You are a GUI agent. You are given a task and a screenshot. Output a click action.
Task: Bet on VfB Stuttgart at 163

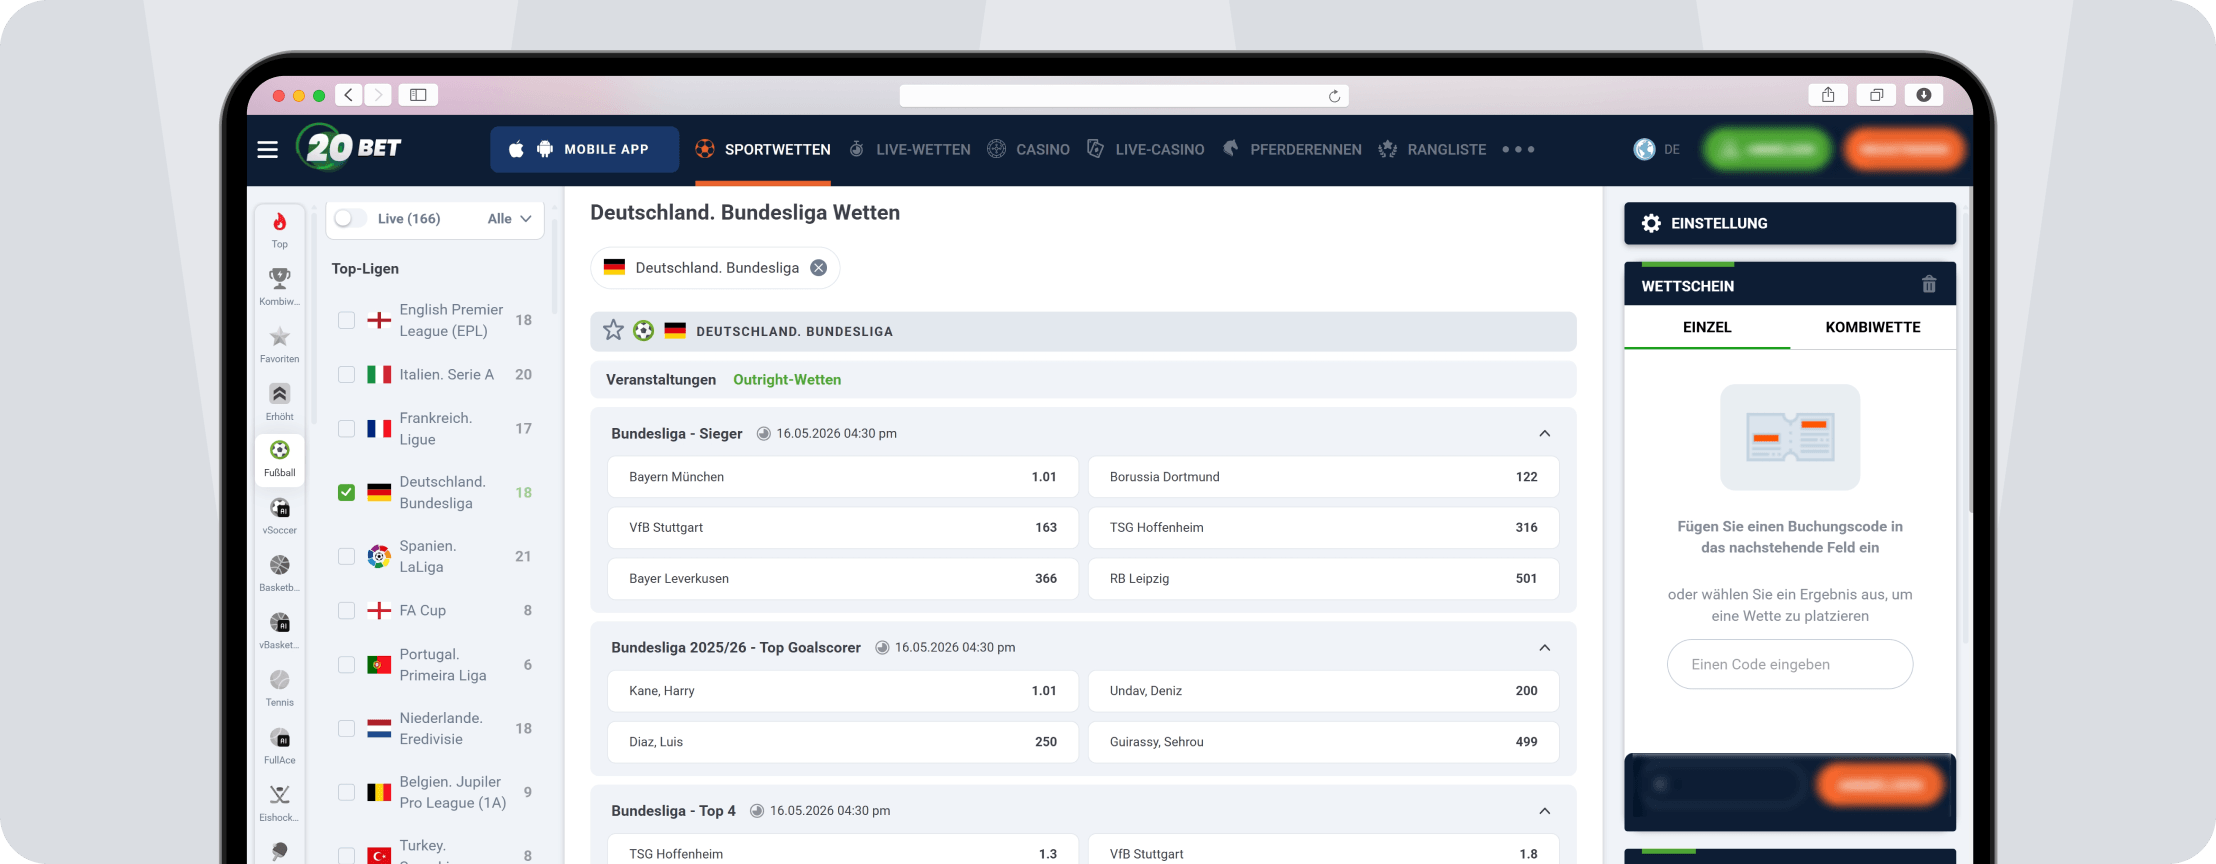[843, 527]
